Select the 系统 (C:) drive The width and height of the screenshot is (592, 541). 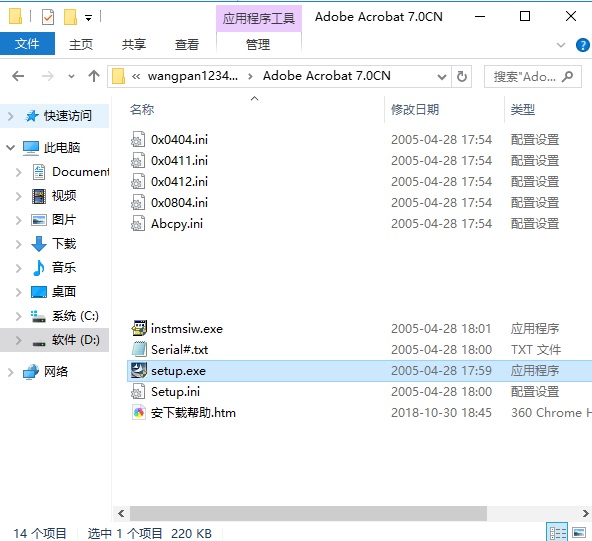[76, 316]
